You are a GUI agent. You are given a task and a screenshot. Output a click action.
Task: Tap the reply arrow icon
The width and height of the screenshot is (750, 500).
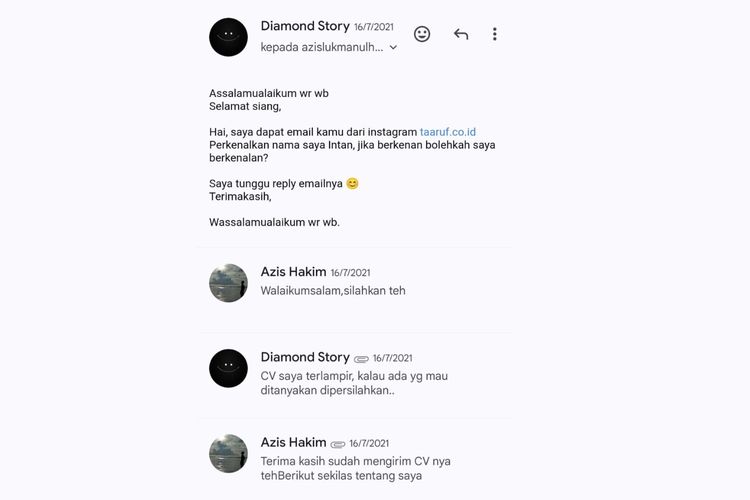(x=461, y=34)
